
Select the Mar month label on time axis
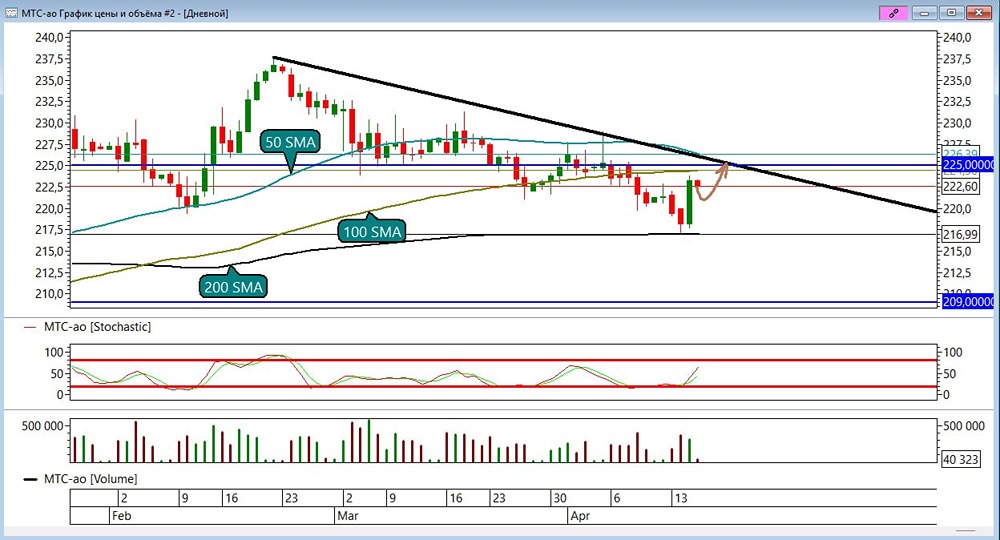click(348, 515)
